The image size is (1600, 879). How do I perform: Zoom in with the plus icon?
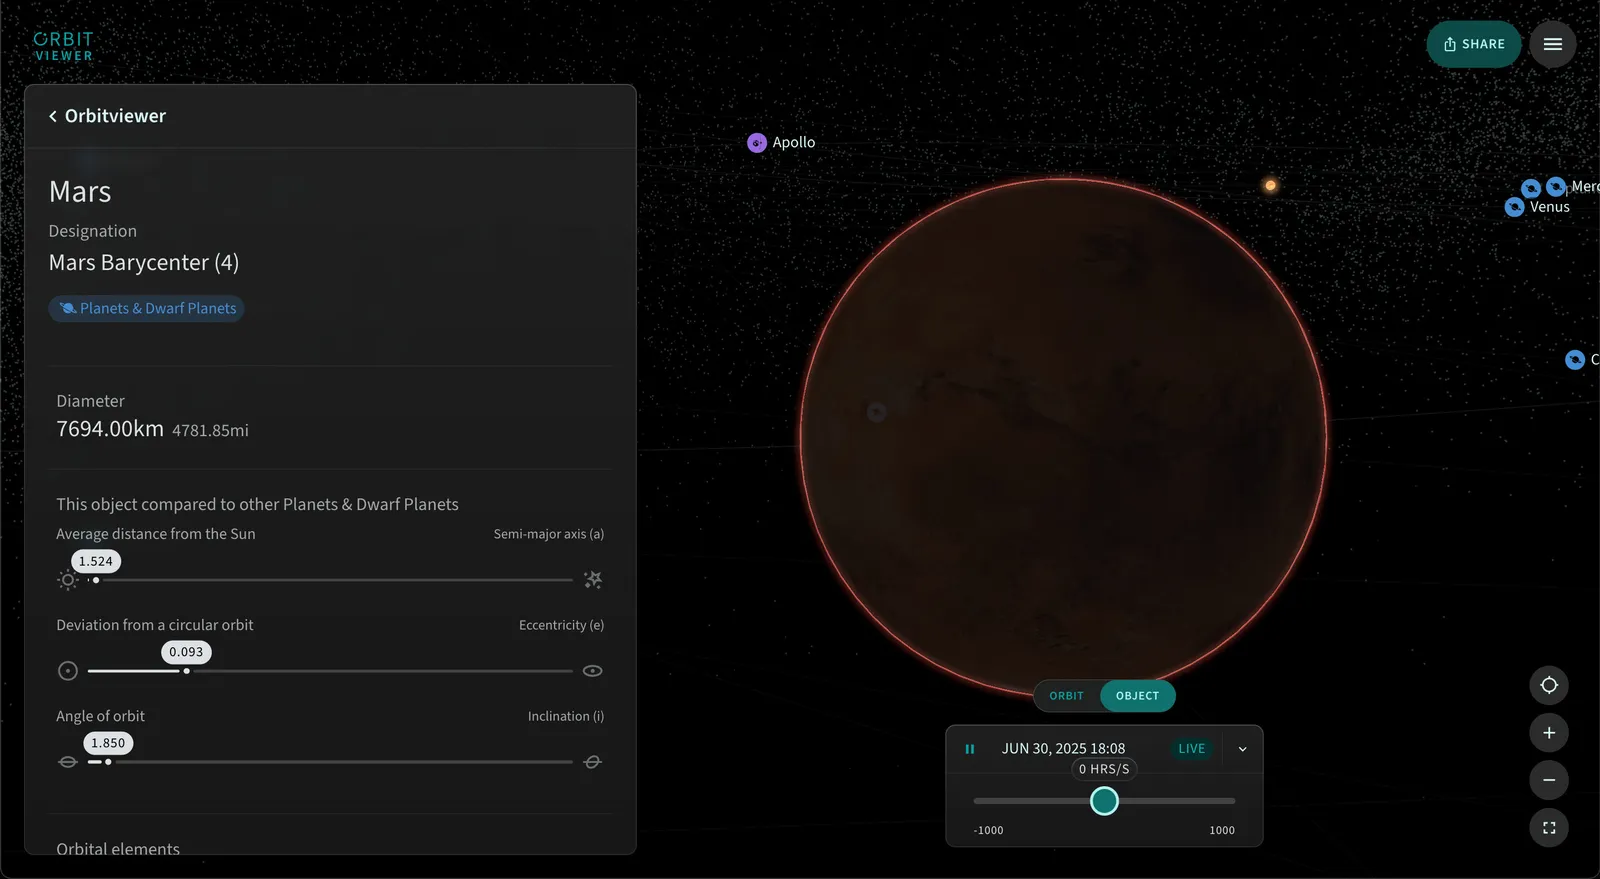1549,733
